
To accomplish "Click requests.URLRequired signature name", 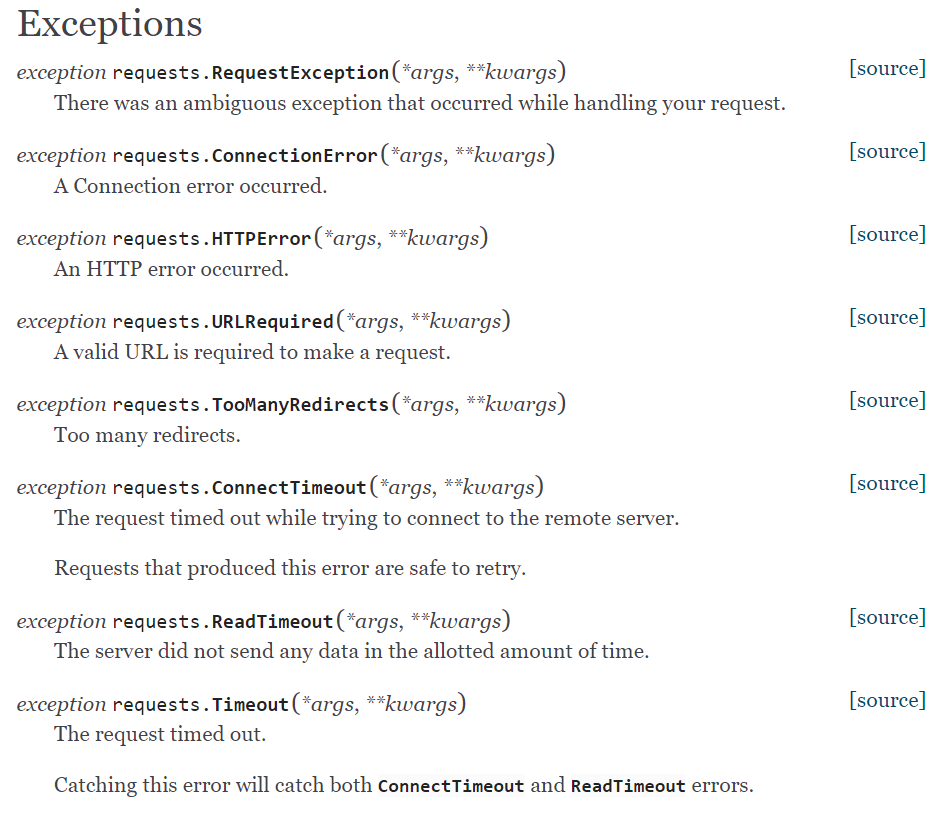I will pos(223,322).
